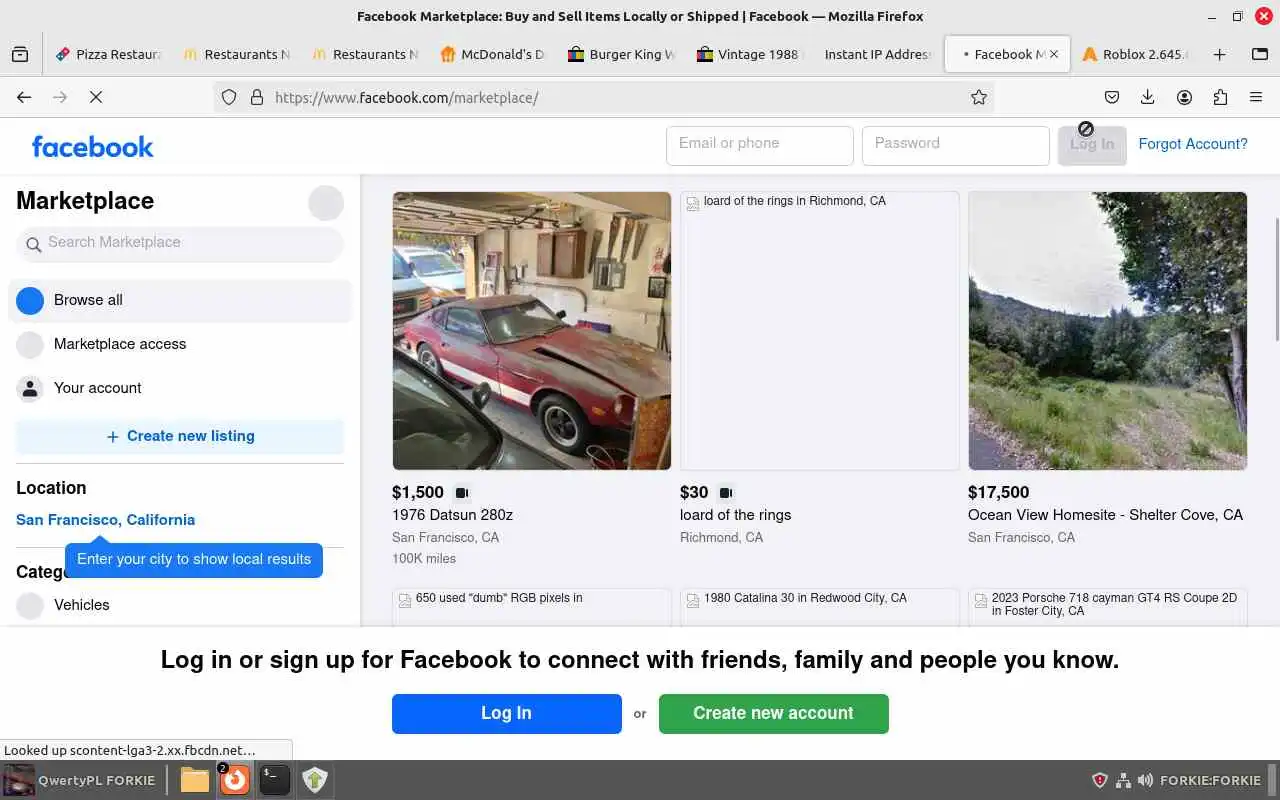Click the Facebook logo

click(x=92, y=147)
